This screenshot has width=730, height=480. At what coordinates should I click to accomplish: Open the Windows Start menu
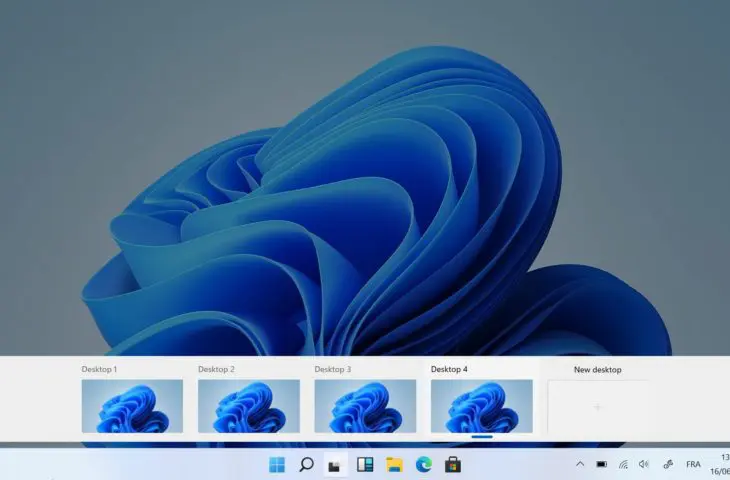click(x=277, y=464)
